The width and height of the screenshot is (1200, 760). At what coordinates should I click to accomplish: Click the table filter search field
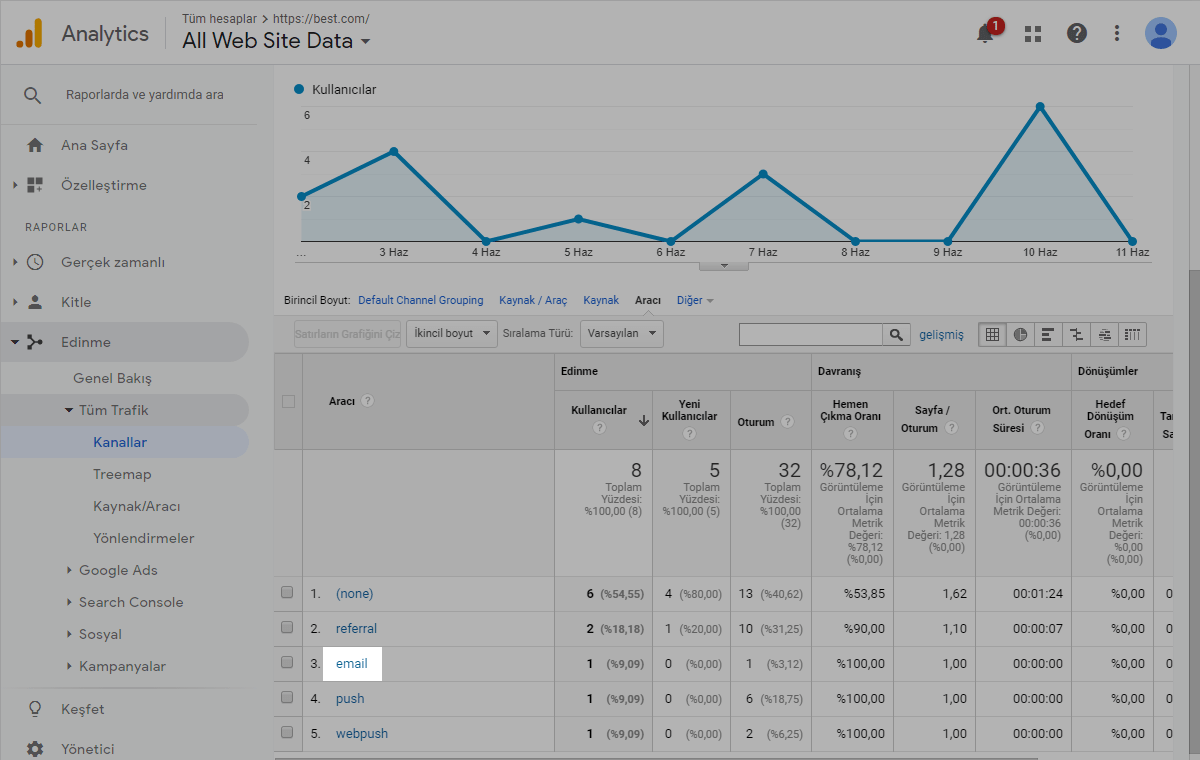pyautogui.click(x=810, y=334)
